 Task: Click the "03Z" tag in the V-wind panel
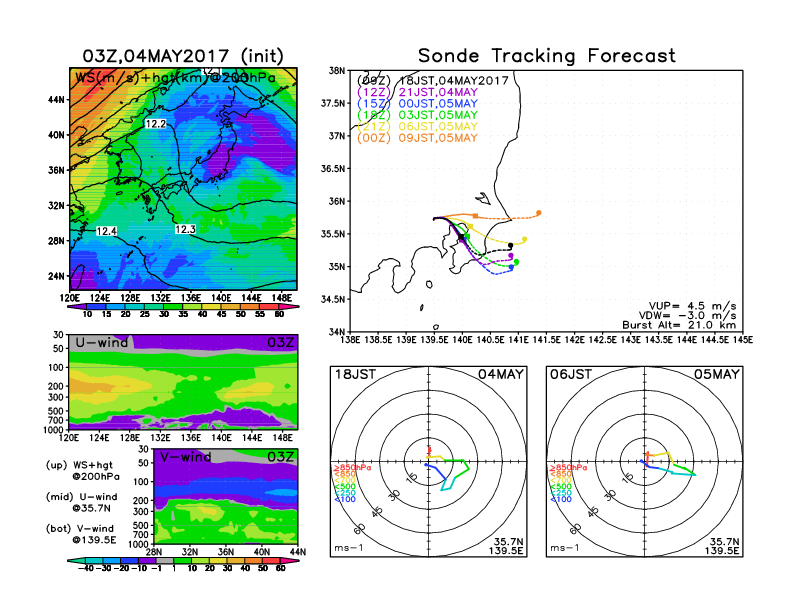point(280,457)
